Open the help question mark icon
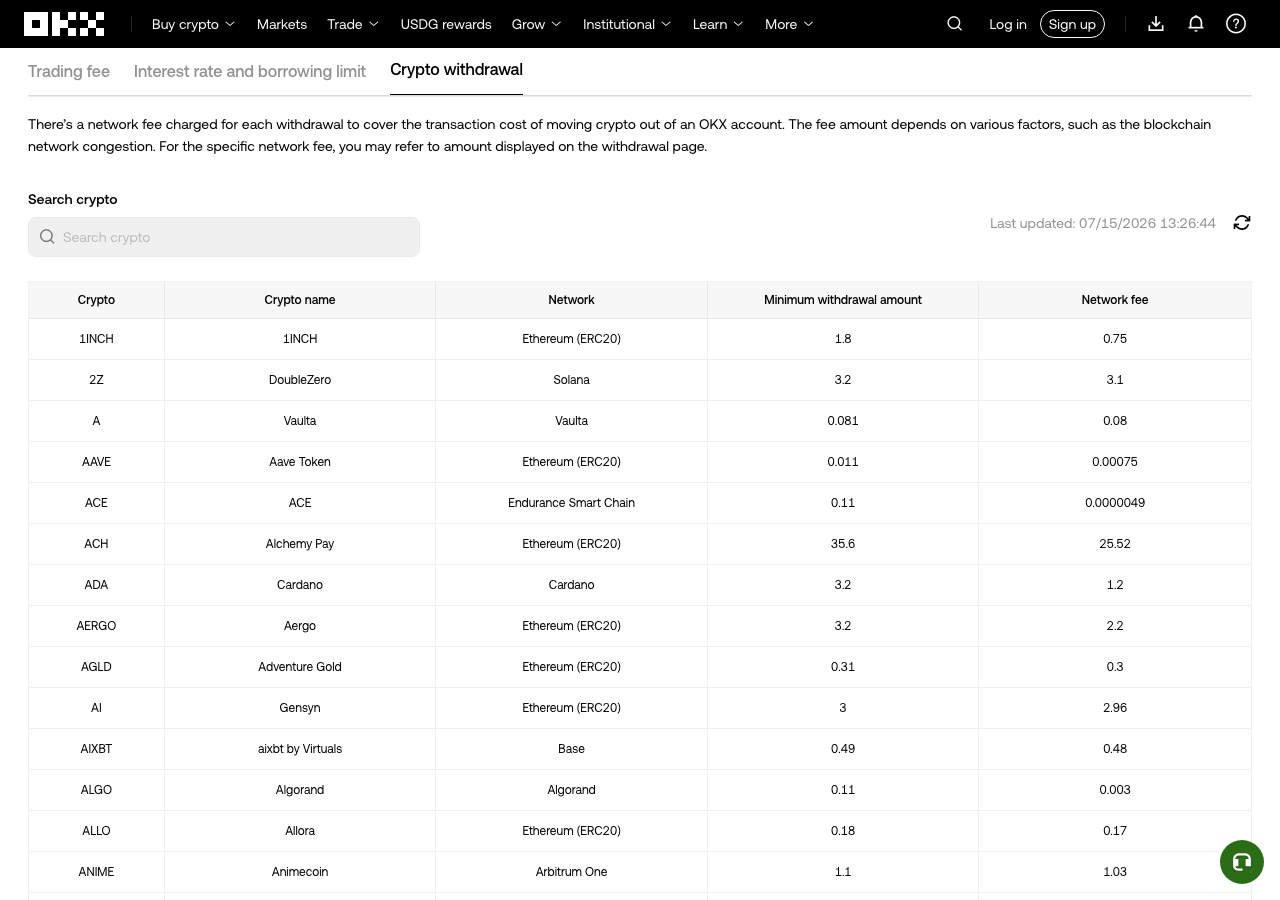The height and width of the screenshot is (900, 1280). pyautogui.click(x=1236, y=24)
